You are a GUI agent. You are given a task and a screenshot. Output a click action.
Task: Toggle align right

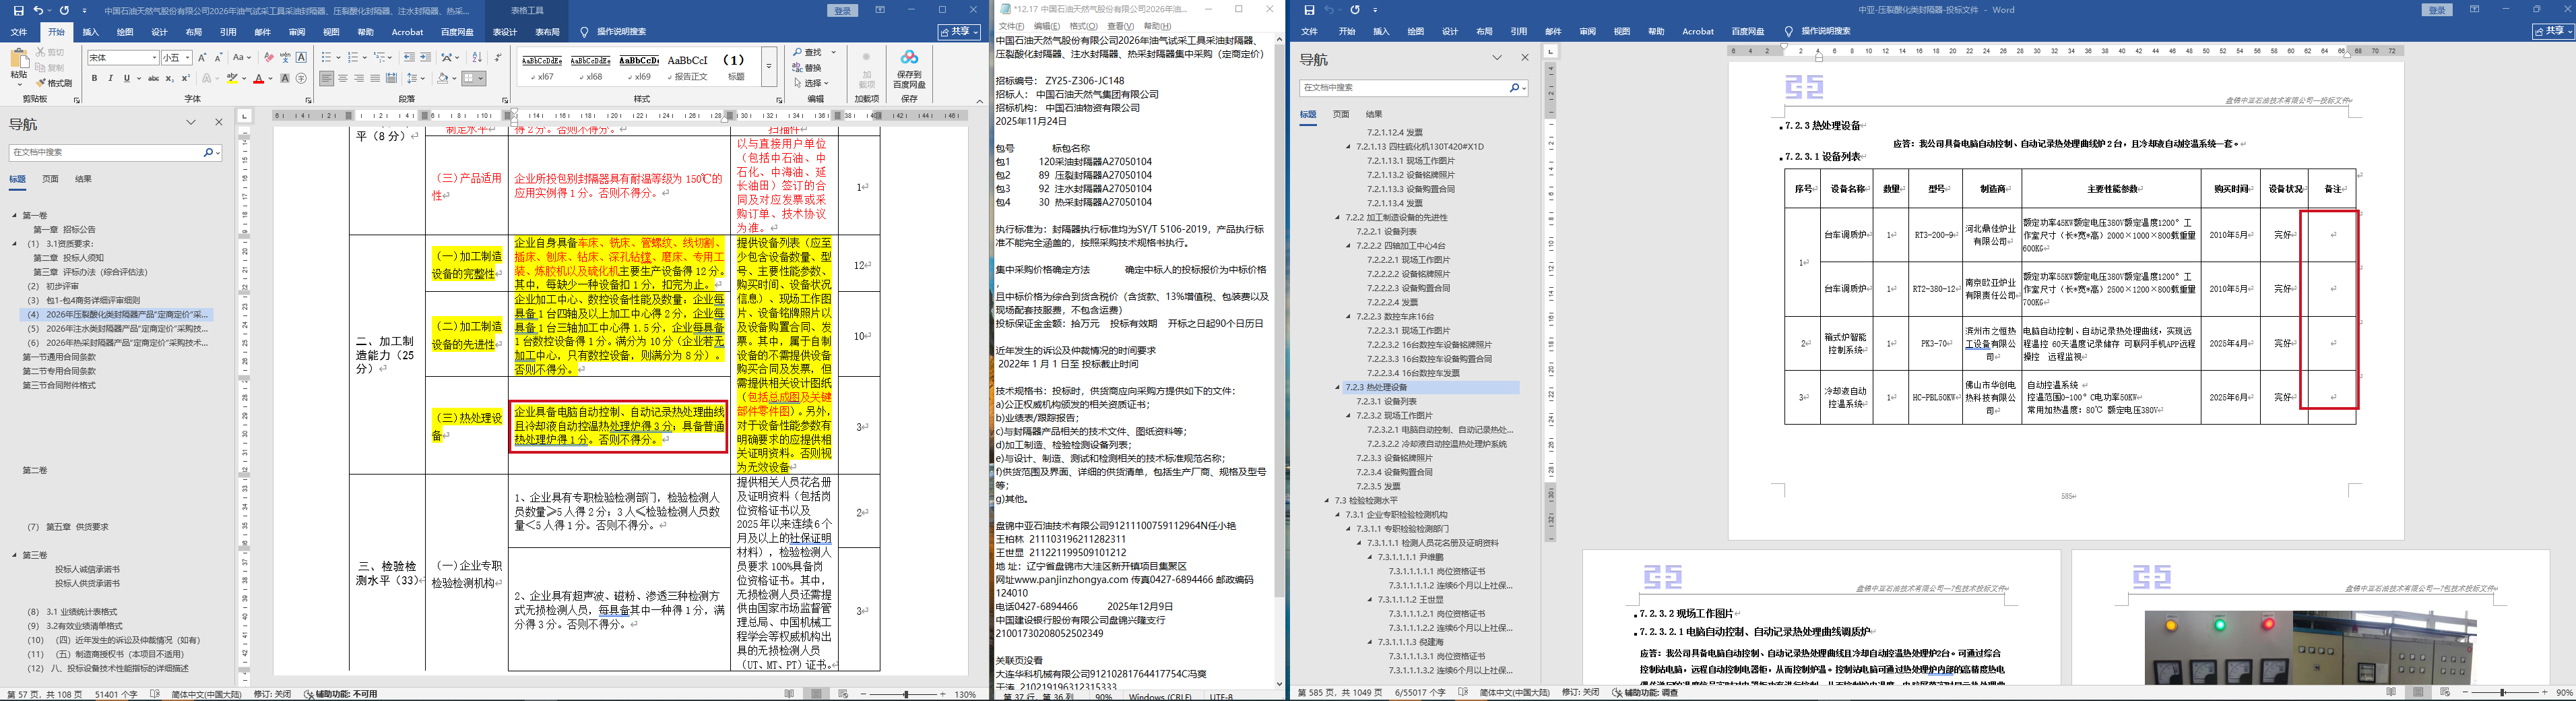(x=359, y=78)
